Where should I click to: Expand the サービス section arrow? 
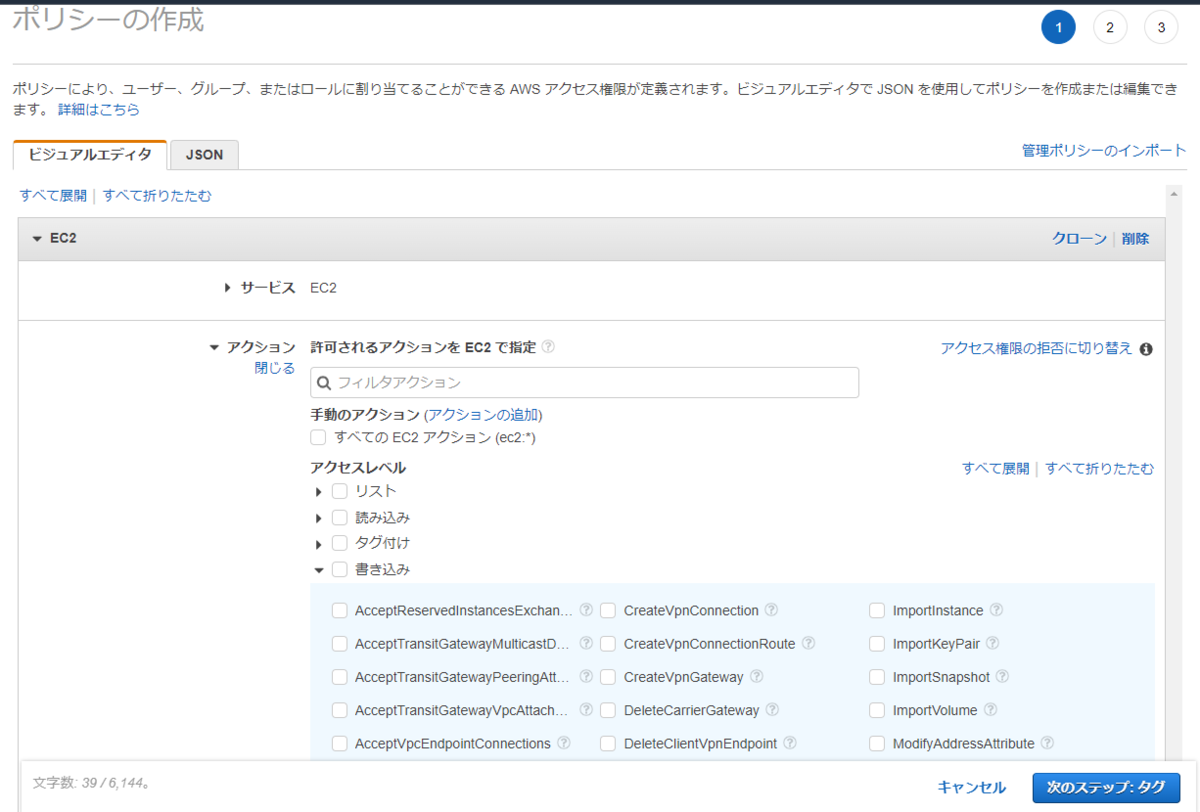point(228,288)
